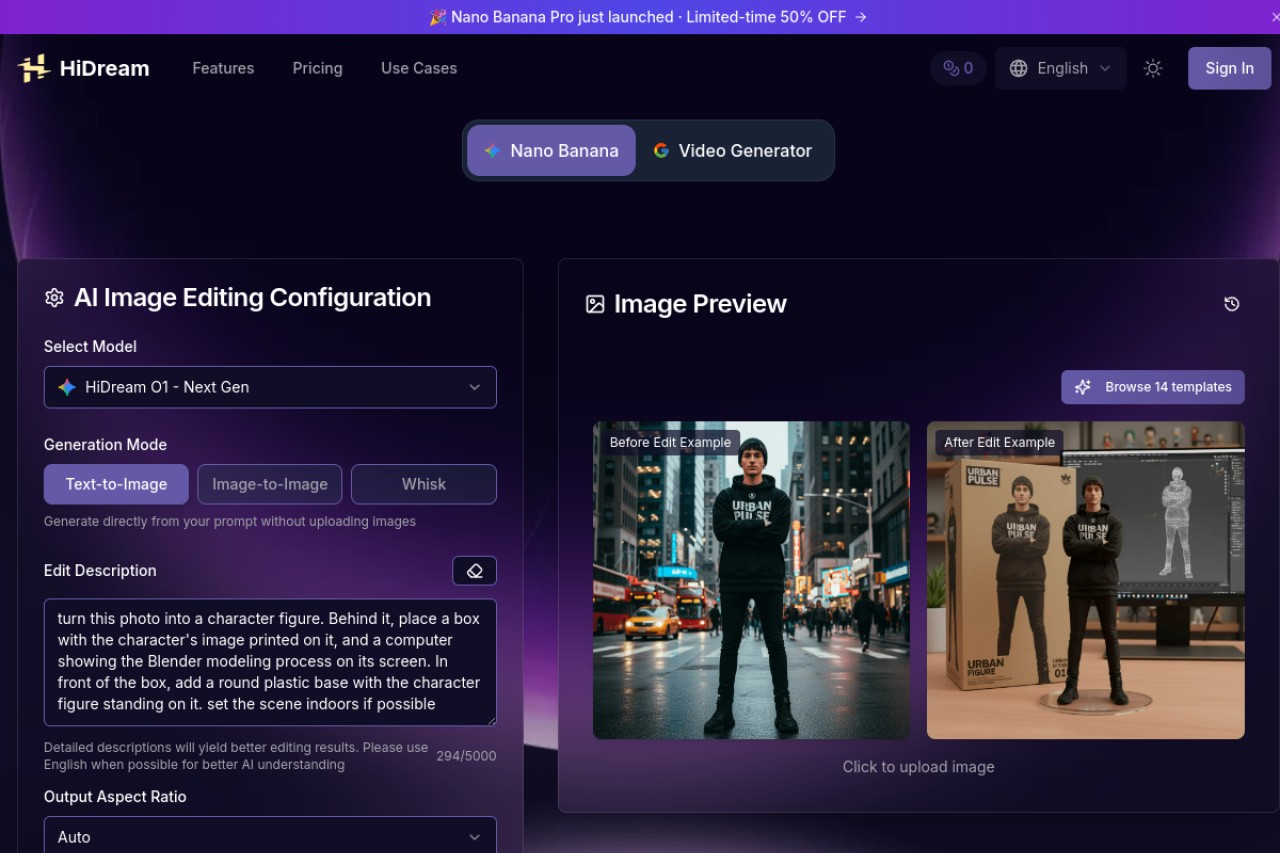
Task: Click the 294/5000 character count text
Action: (x=466, y=756)
